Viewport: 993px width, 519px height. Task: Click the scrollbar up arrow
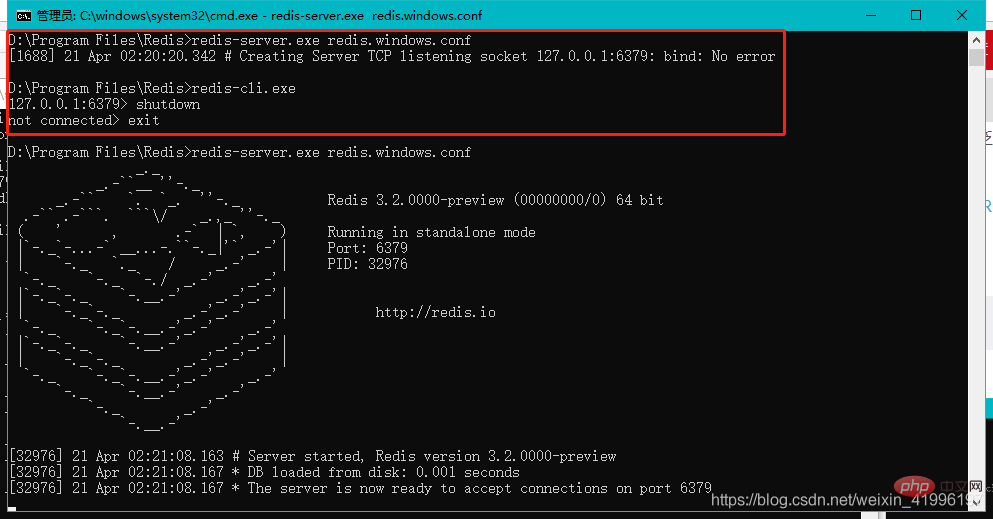pos(977,41)
